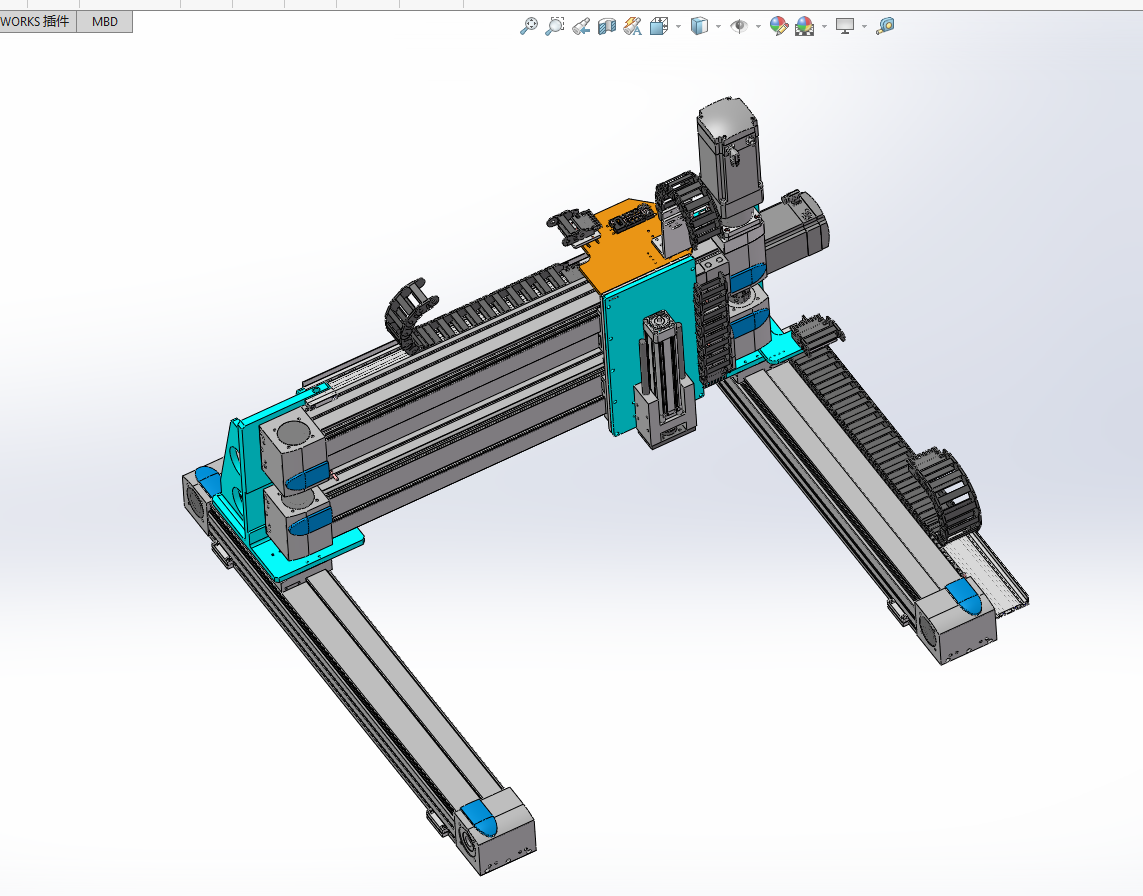
Task: Open the Apply Scene dropdown arrow
Action: click(x=823, y=26)
